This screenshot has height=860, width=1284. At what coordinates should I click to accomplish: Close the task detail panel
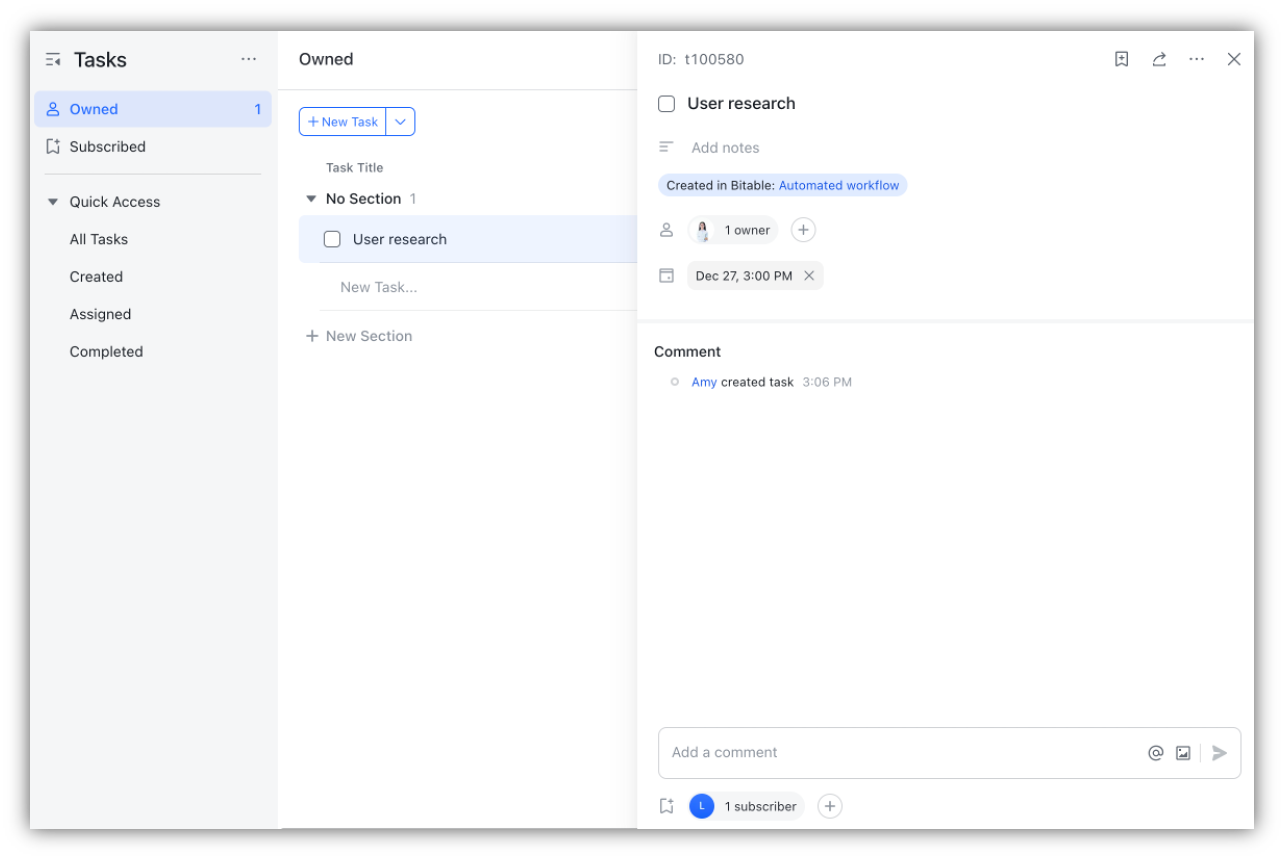point(1234,59)
